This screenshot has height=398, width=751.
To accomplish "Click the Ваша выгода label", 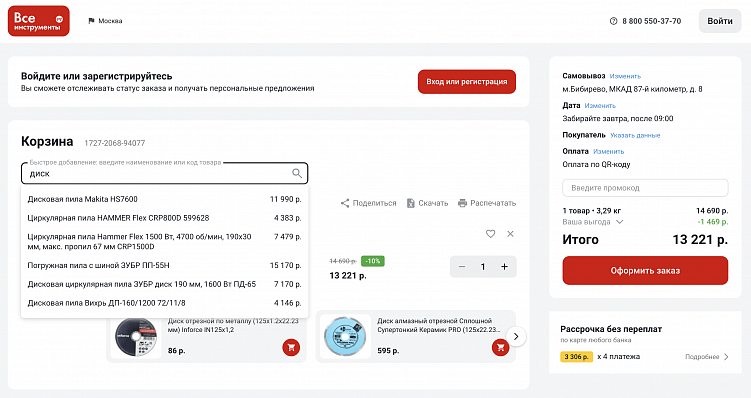I will click(586, 222).
